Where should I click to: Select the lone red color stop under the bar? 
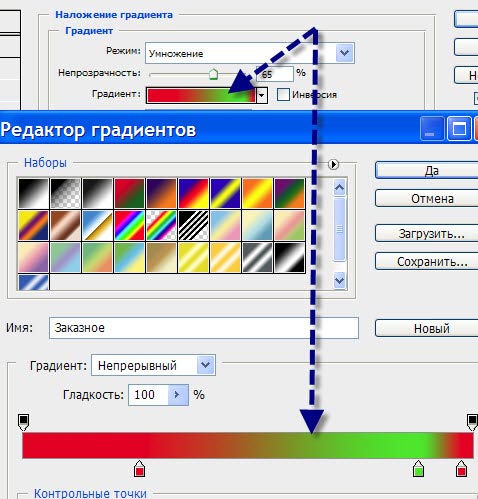tap(139, 469)
